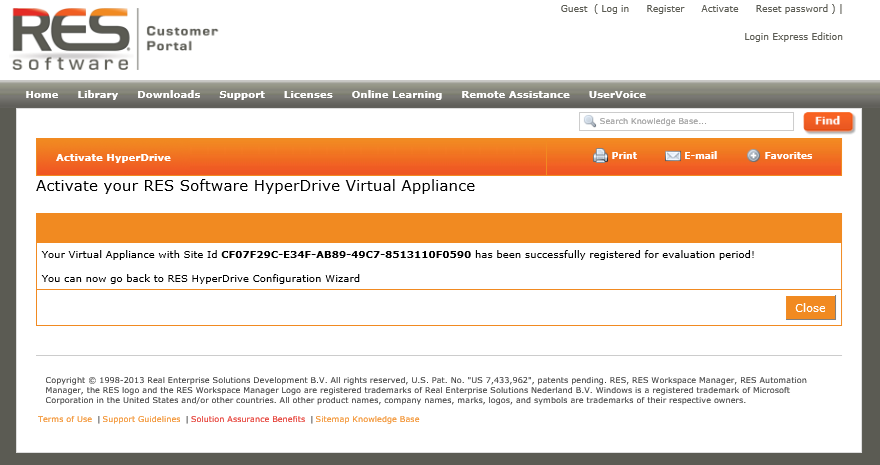Click the Favorites plus icon
Screen dimensions: 880x465
(x=753, y=156)
